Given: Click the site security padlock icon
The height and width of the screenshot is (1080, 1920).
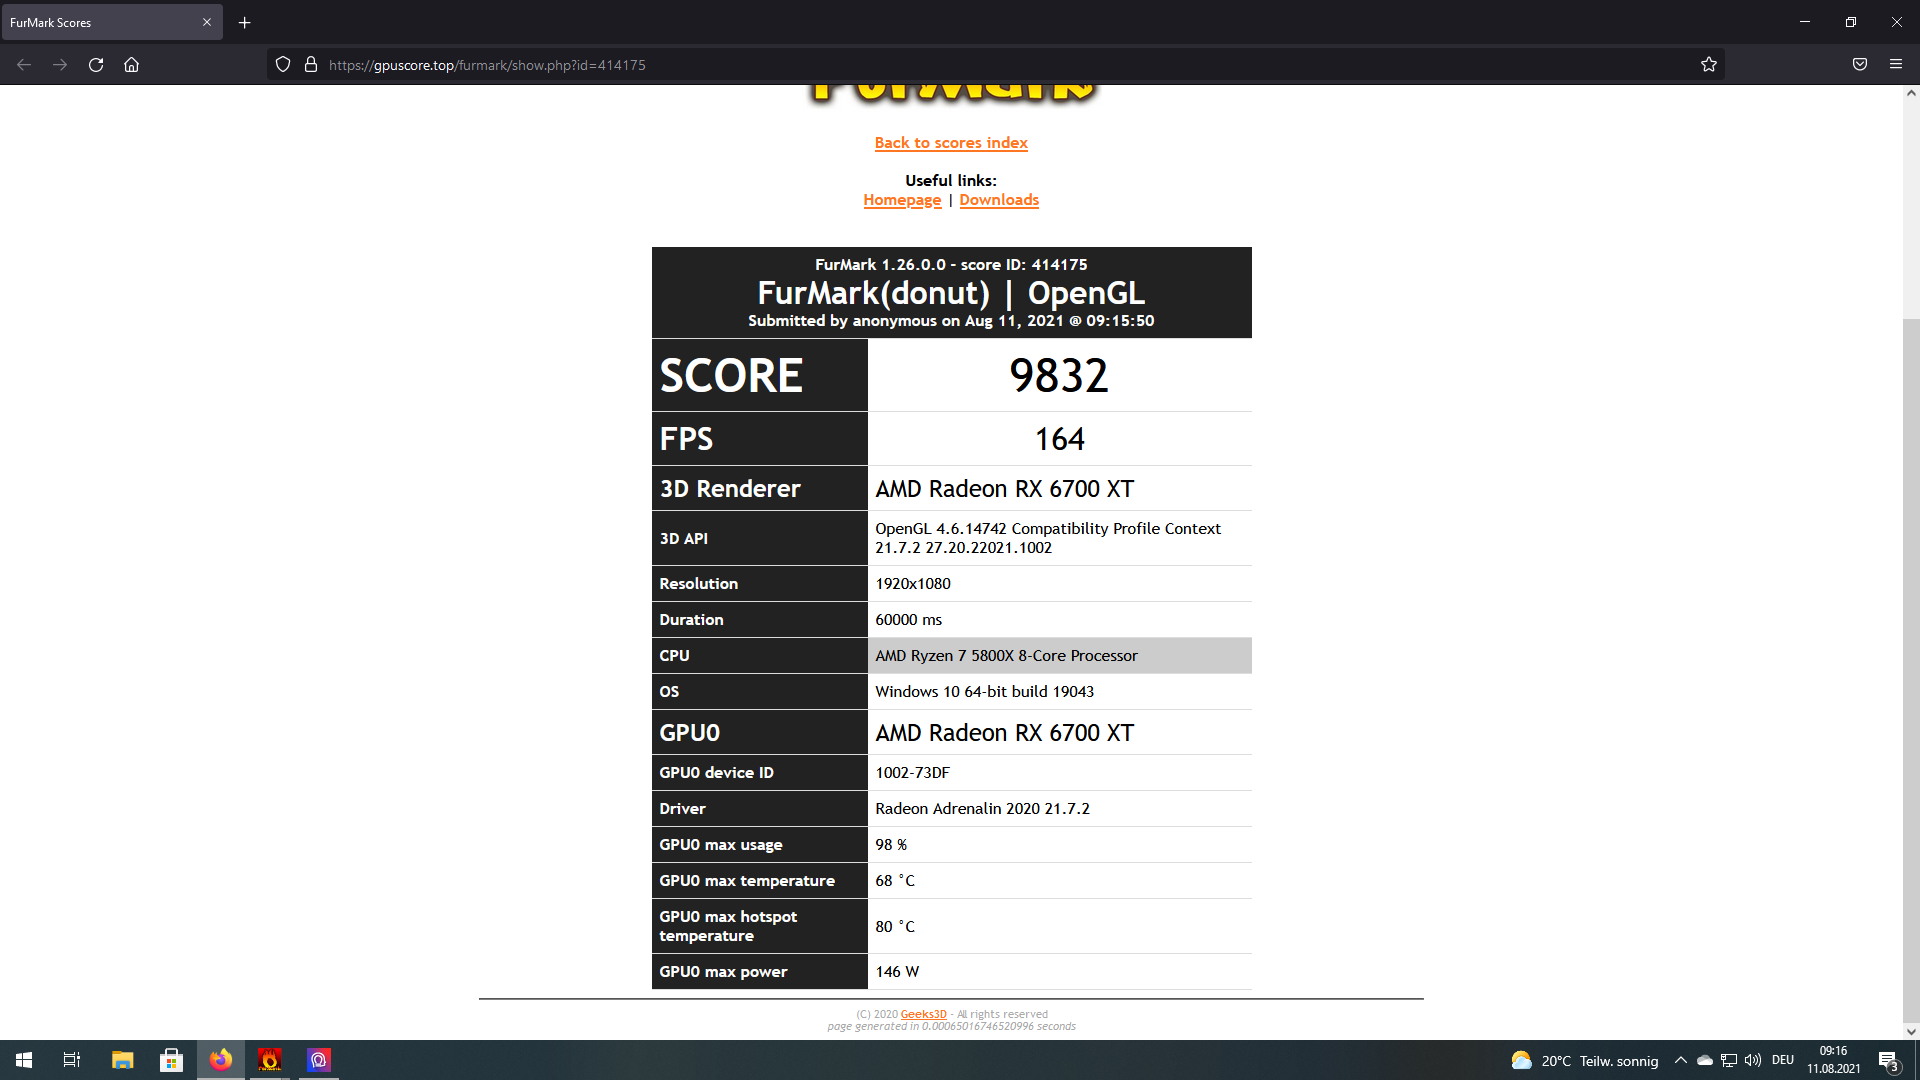Looking at the screenshot, I should click(311, 65).
